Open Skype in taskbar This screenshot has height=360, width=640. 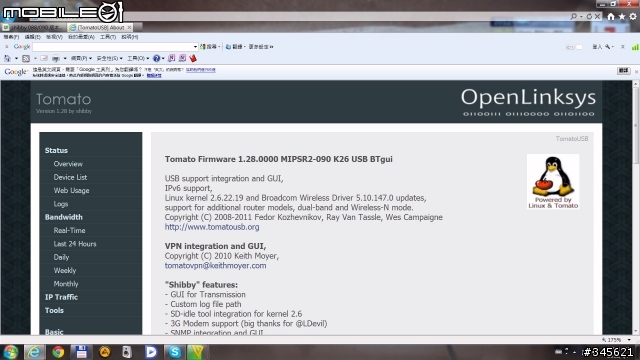tap(175, 352)
